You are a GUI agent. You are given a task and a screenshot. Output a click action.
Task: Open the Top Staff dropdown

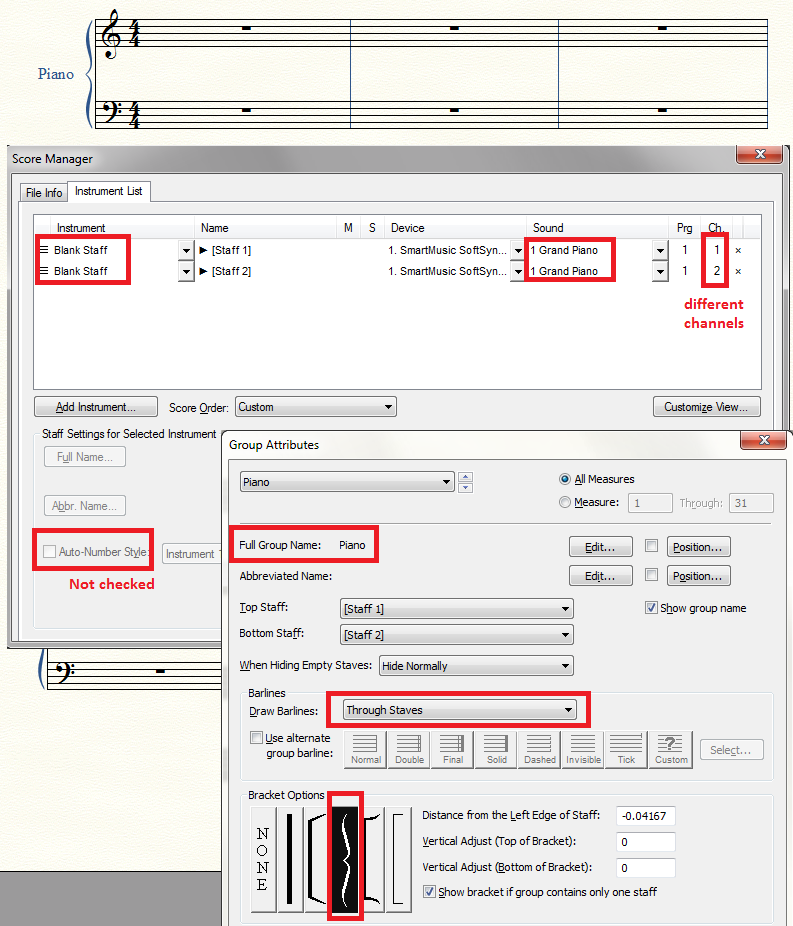pos(457,608)
